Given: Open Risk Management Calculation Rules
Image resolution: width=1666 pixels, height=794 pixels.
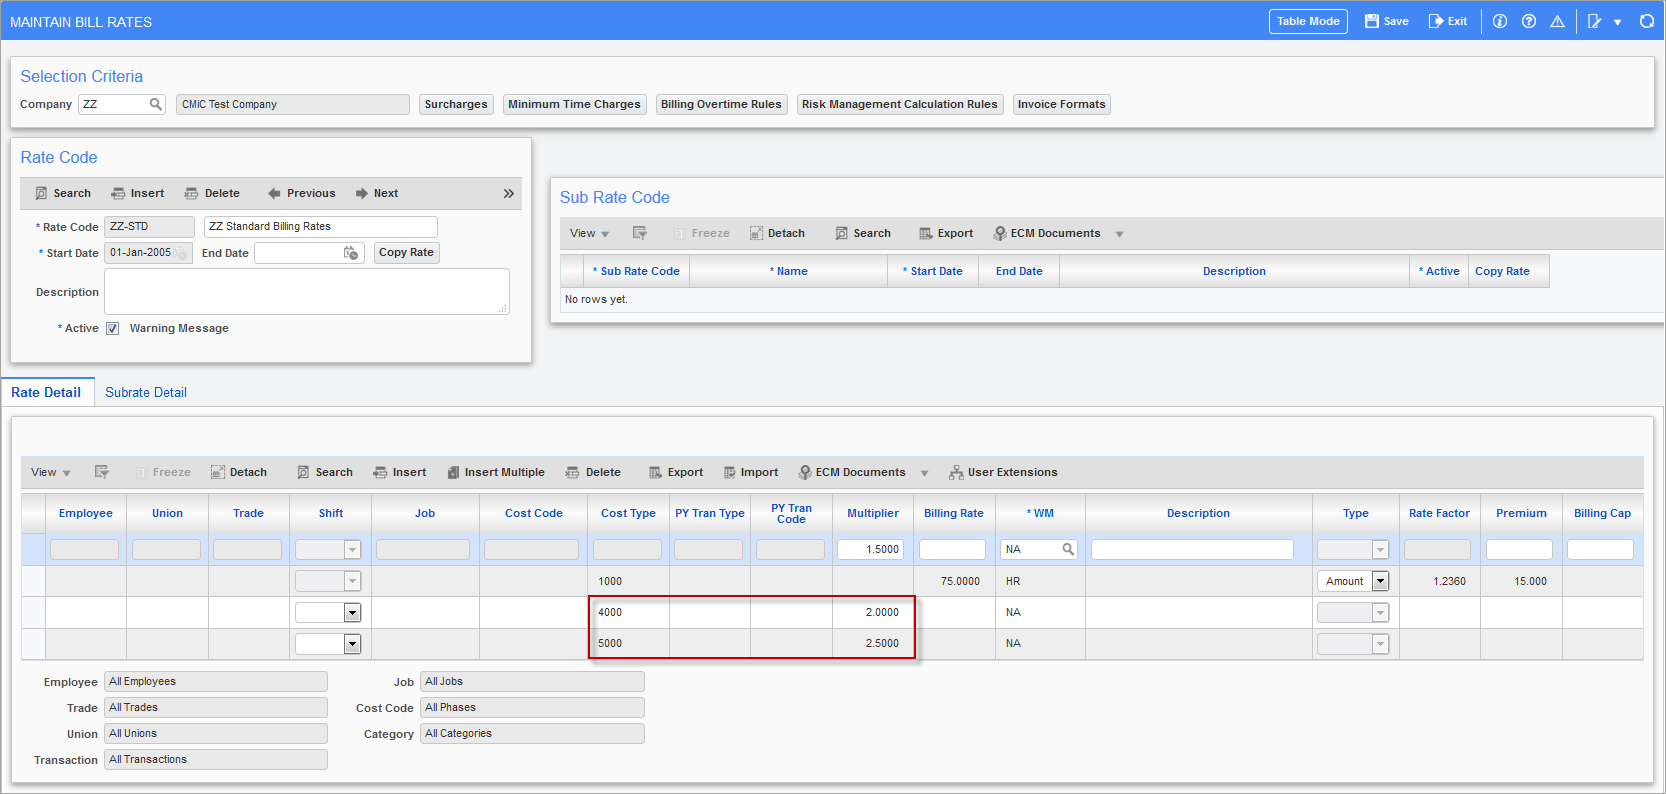Looking at the screenshot, I should [899, 104].
